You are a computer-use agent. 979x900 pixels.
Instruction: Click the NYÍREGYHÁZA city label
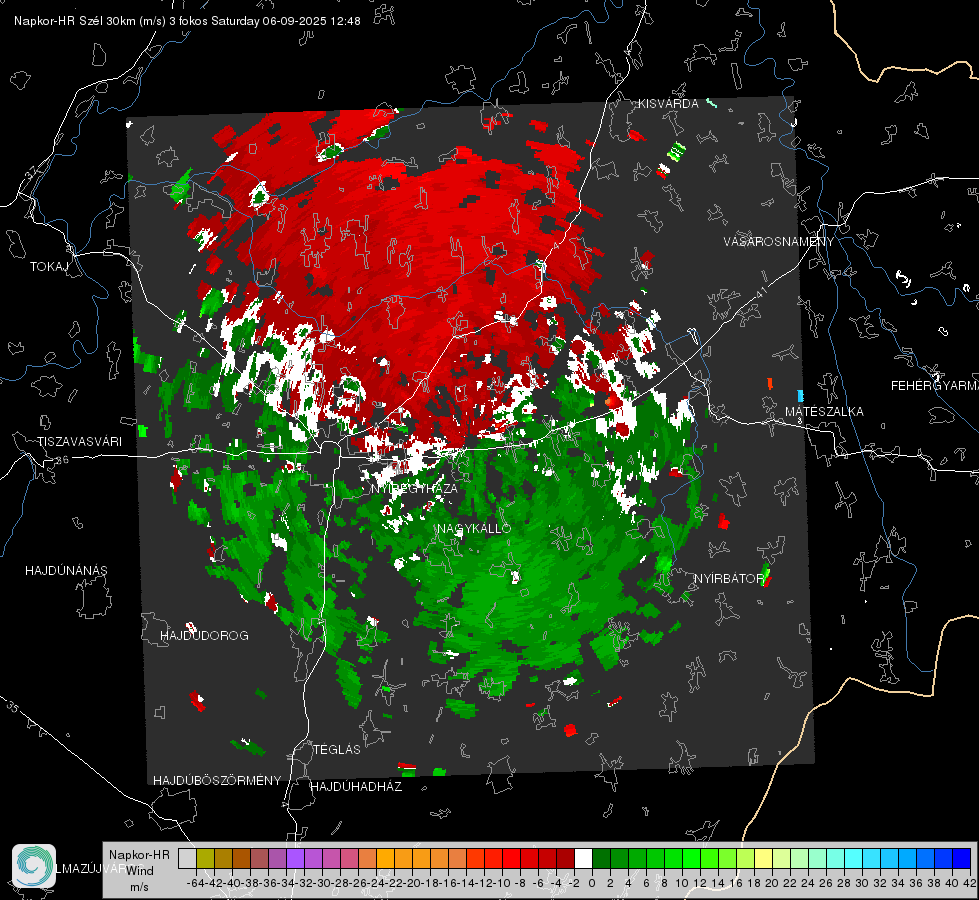click(414, 488)
